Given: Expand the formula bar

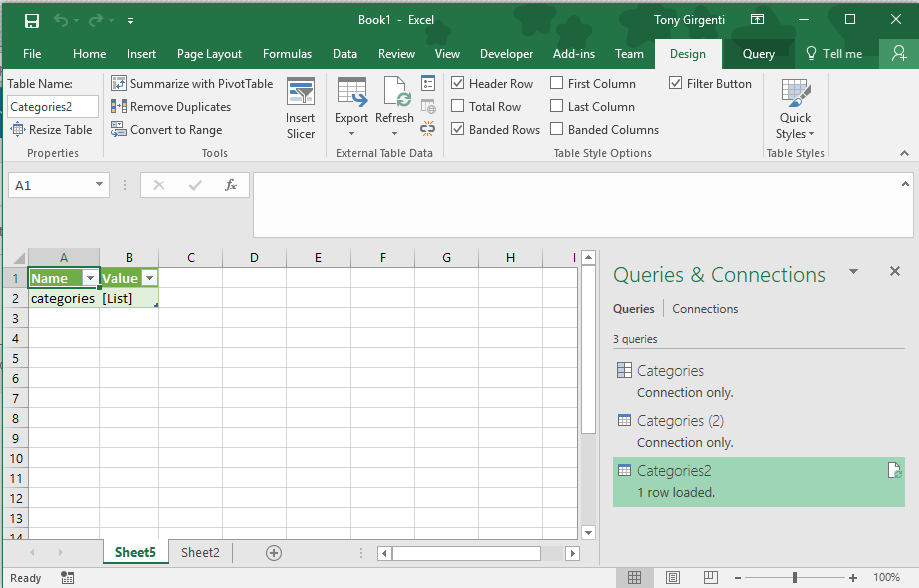Looking at the screenshot, I should point(905,184).
